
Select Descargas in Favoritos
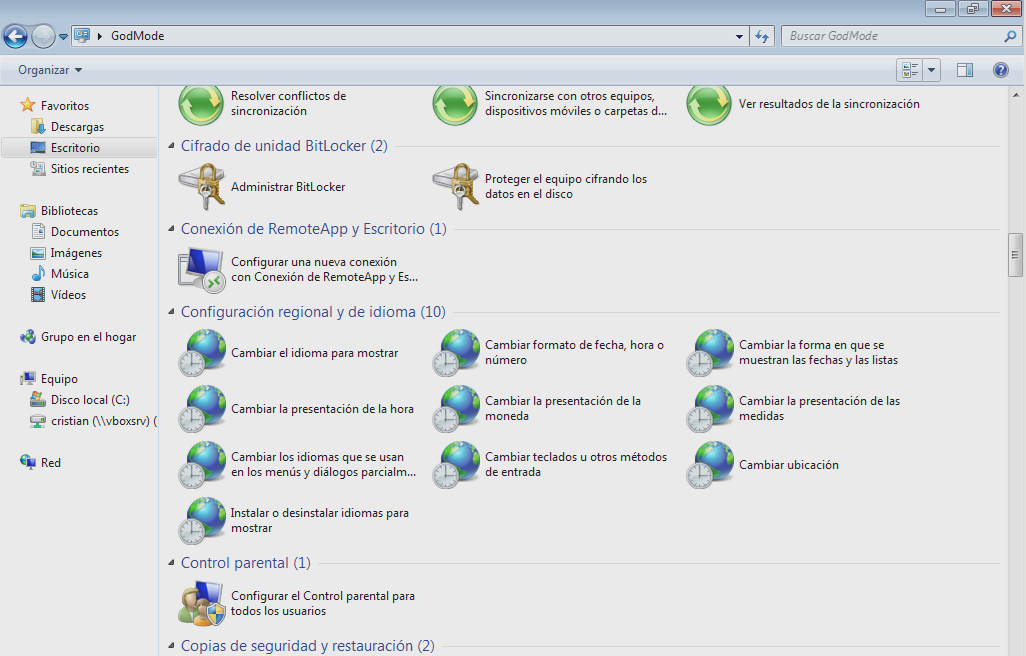(77, 127)
